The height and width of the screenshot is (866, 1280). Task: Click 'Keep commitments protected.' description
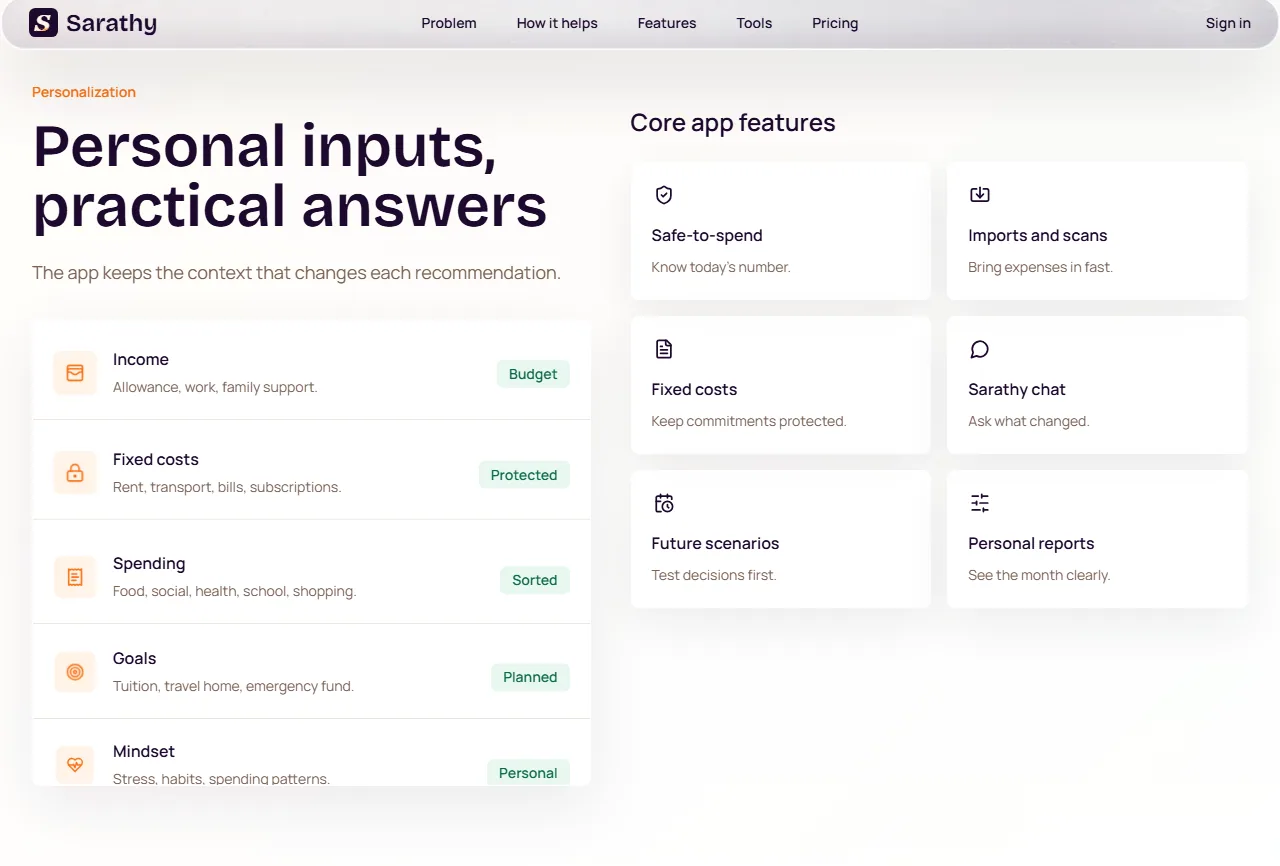tap(749, 421)
